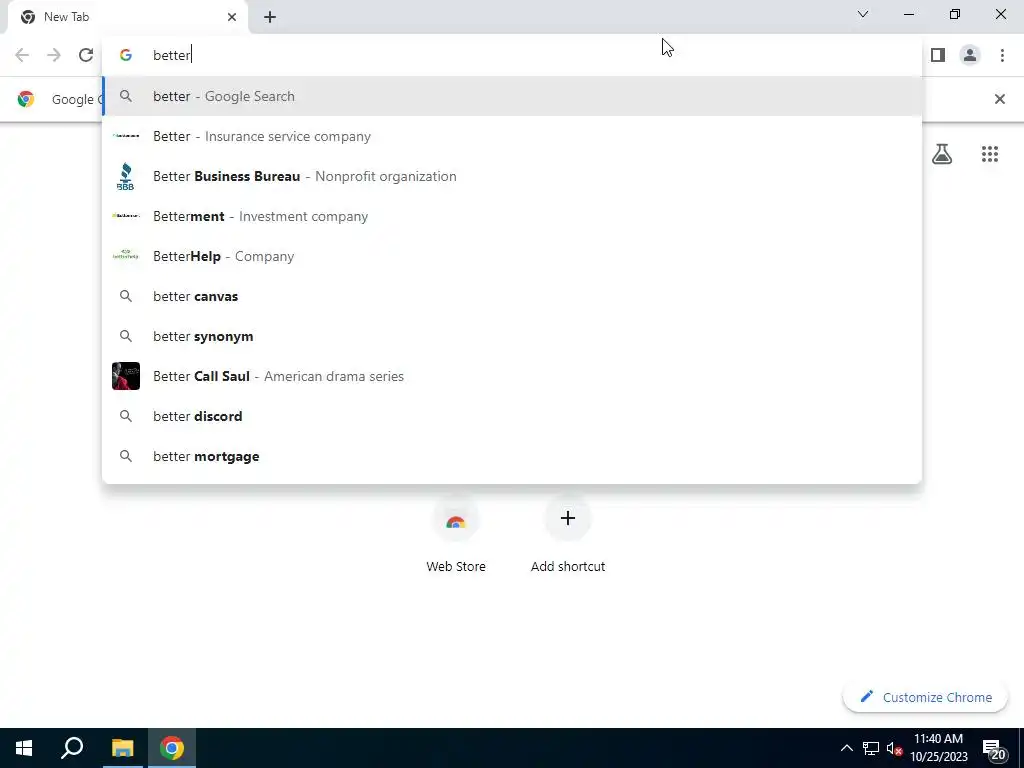
Task: Open the Chrome Labs flask icon
Action: pos(942,154)
